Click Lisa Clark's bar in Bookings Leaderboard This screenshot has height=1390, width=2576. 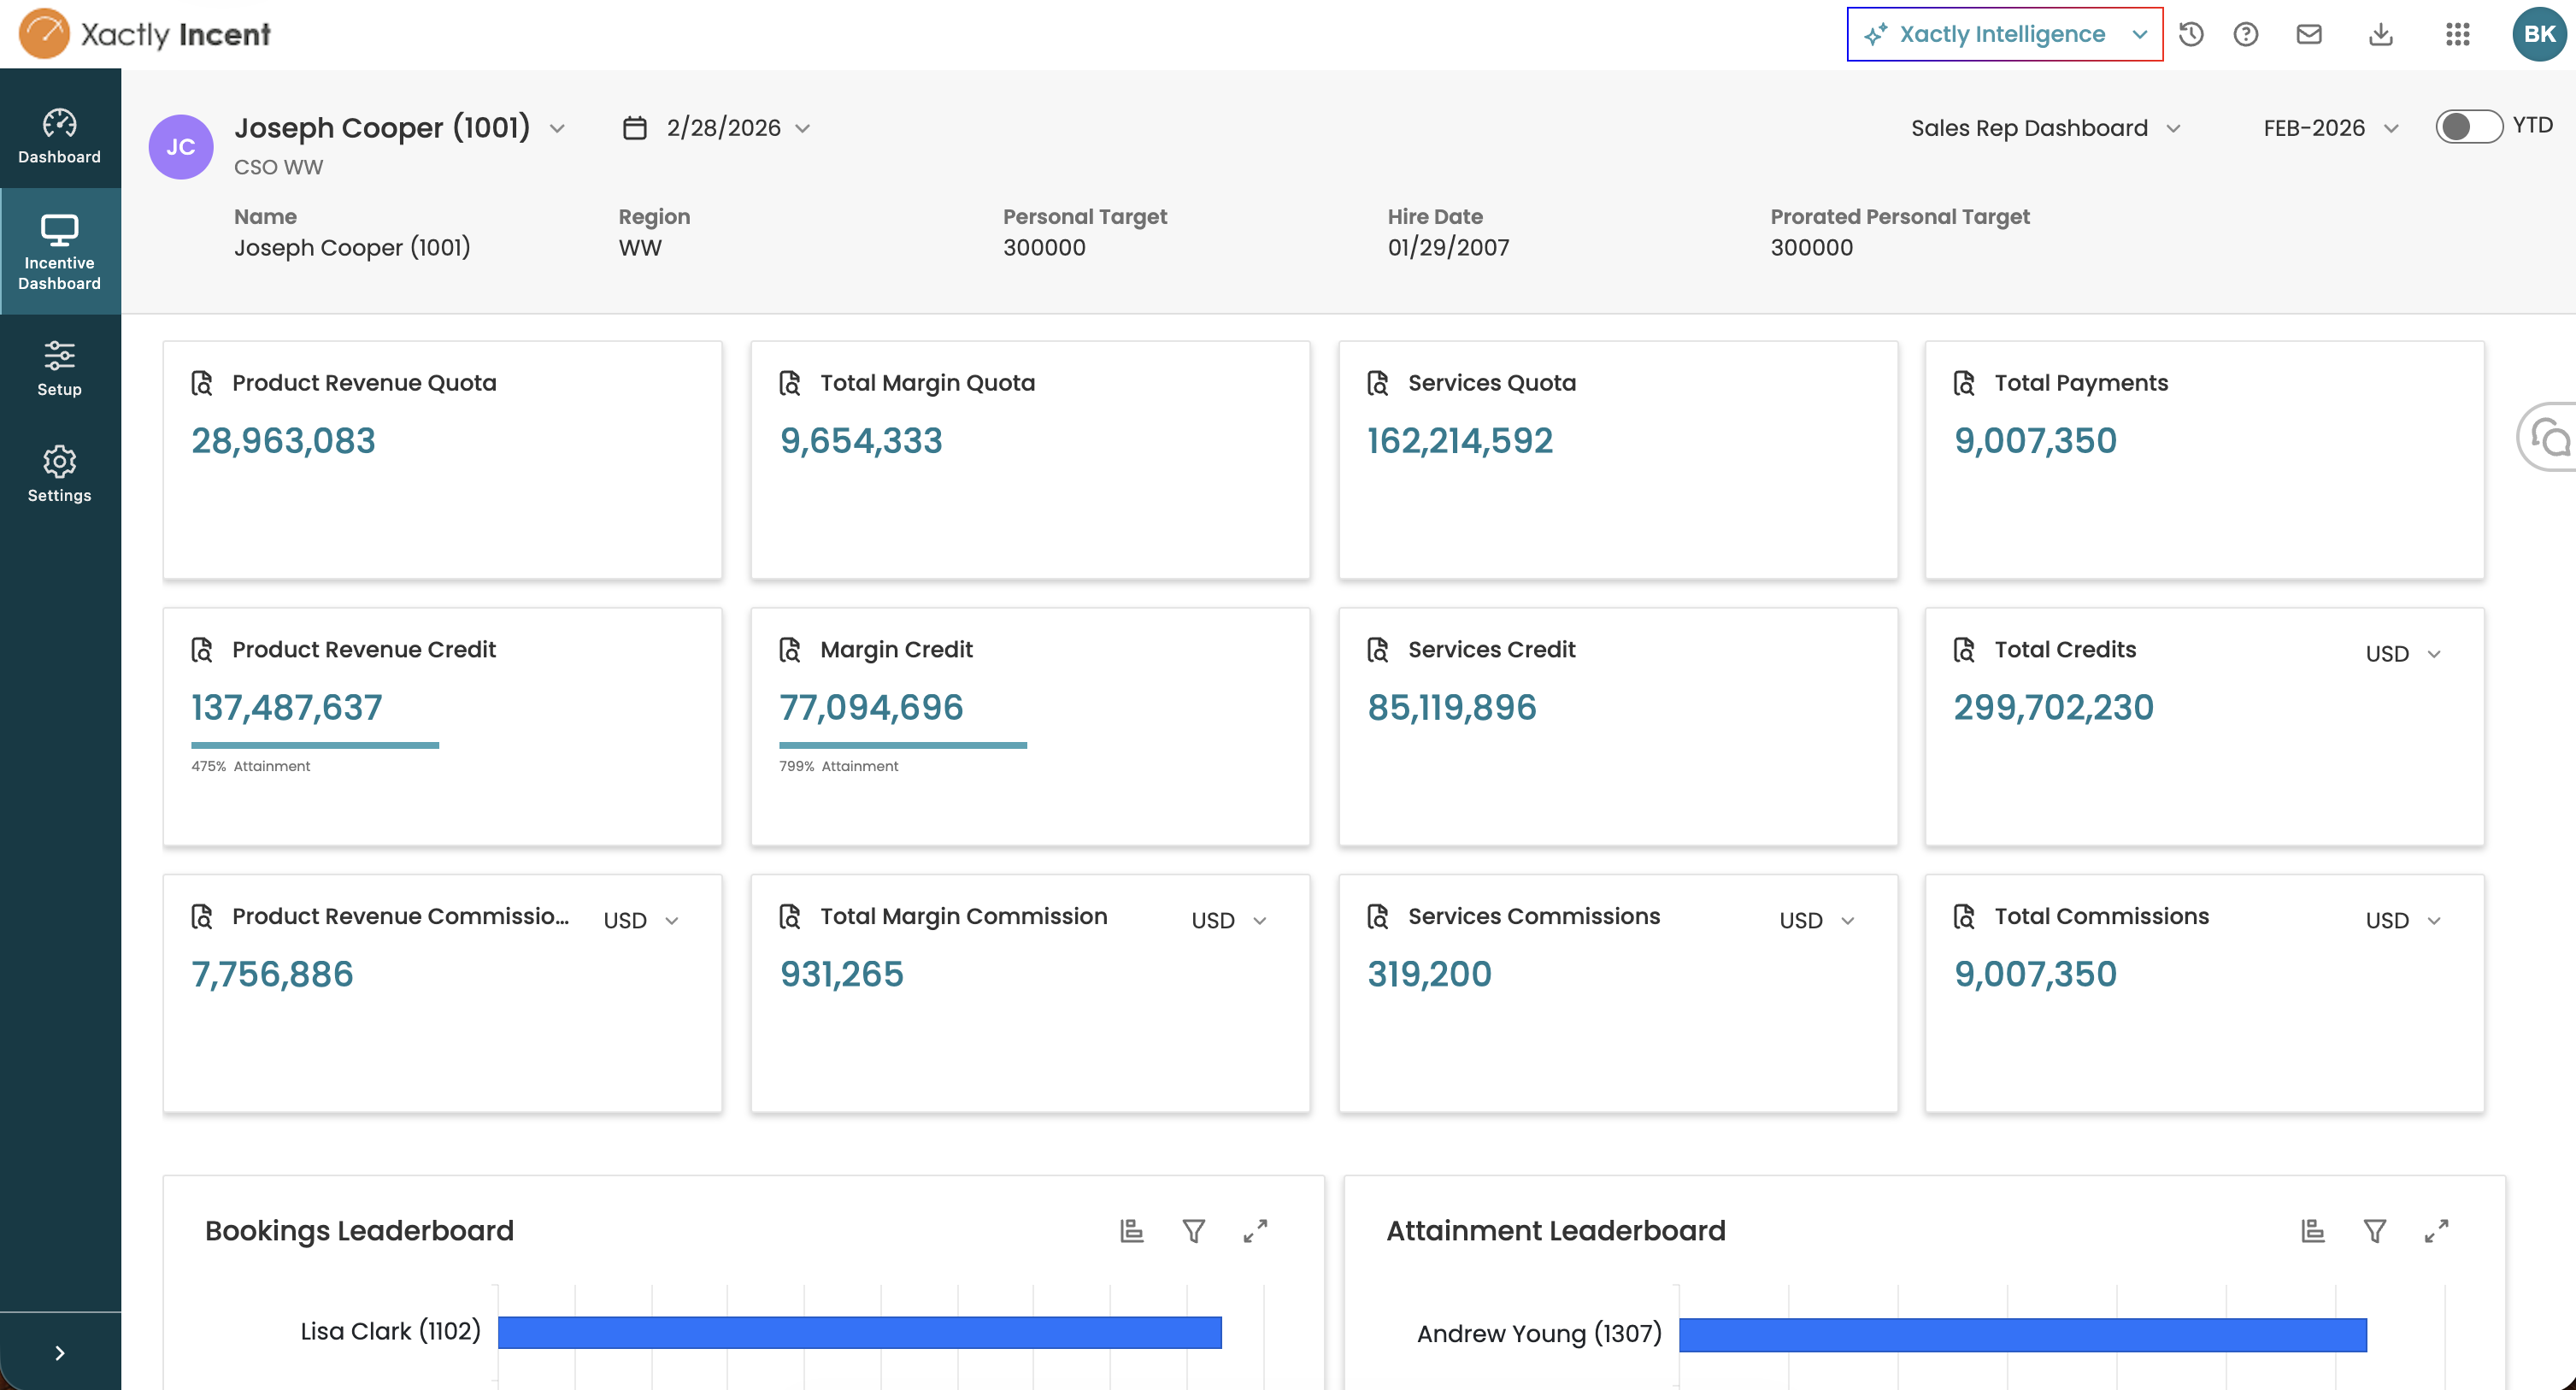859,1332
